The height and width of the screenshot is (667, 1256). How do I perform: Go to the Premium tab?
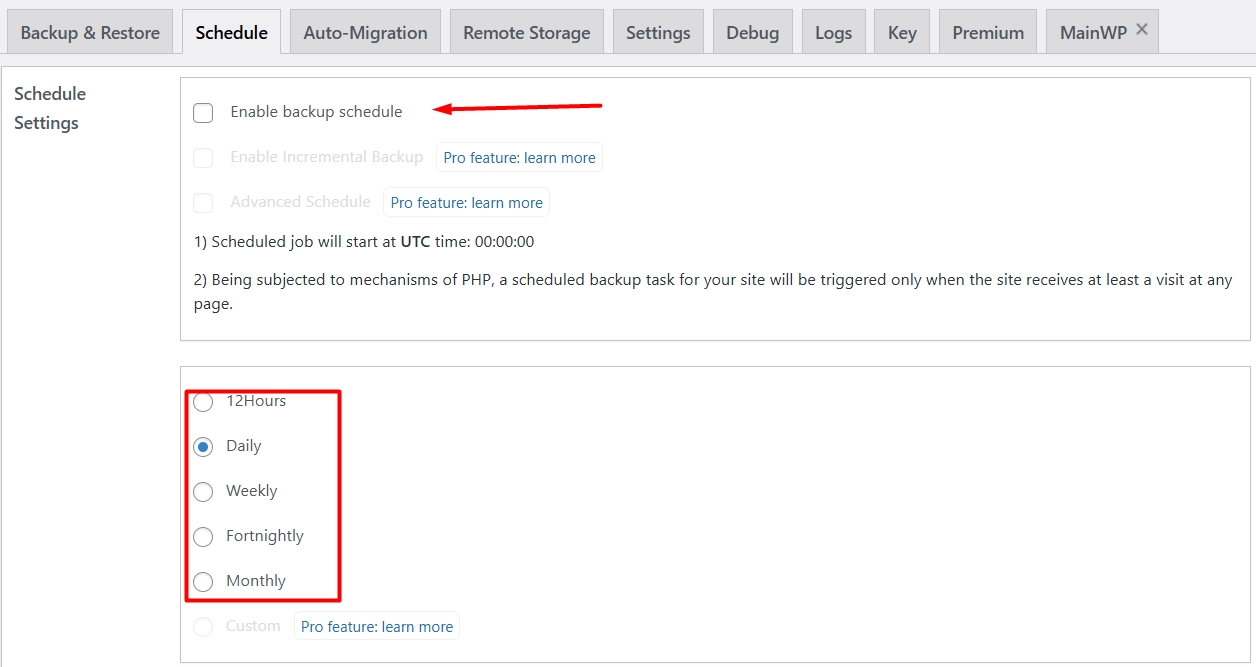point(987,31)
